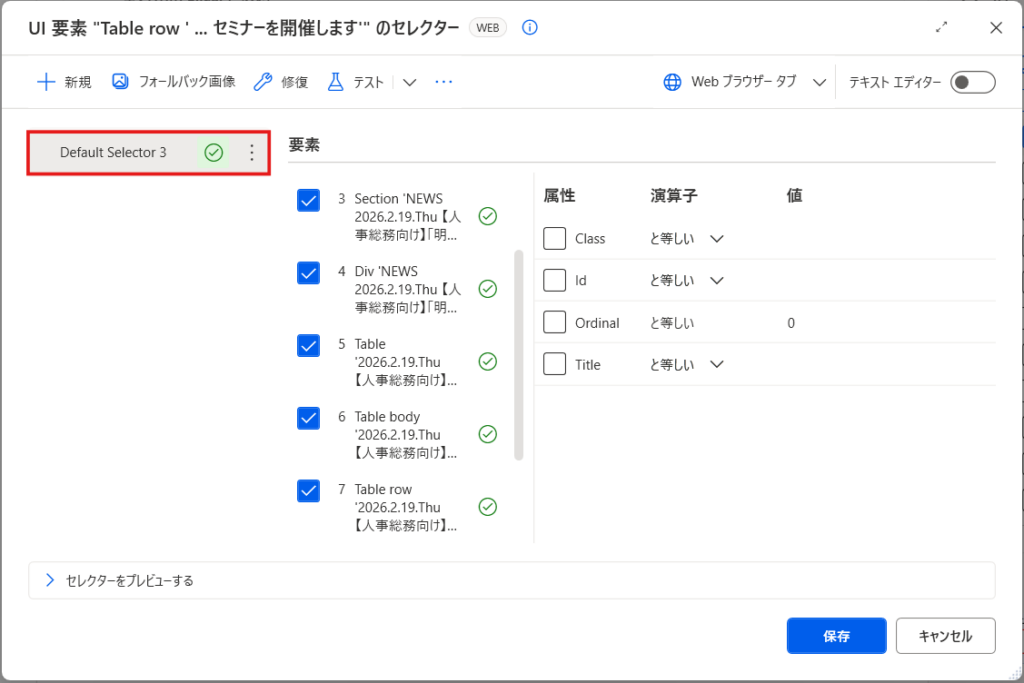The height and width of the screenshot is (683, 1024).
Task: Open フォールバック画像 from the toolbar
Action: (x=173, y=82)
